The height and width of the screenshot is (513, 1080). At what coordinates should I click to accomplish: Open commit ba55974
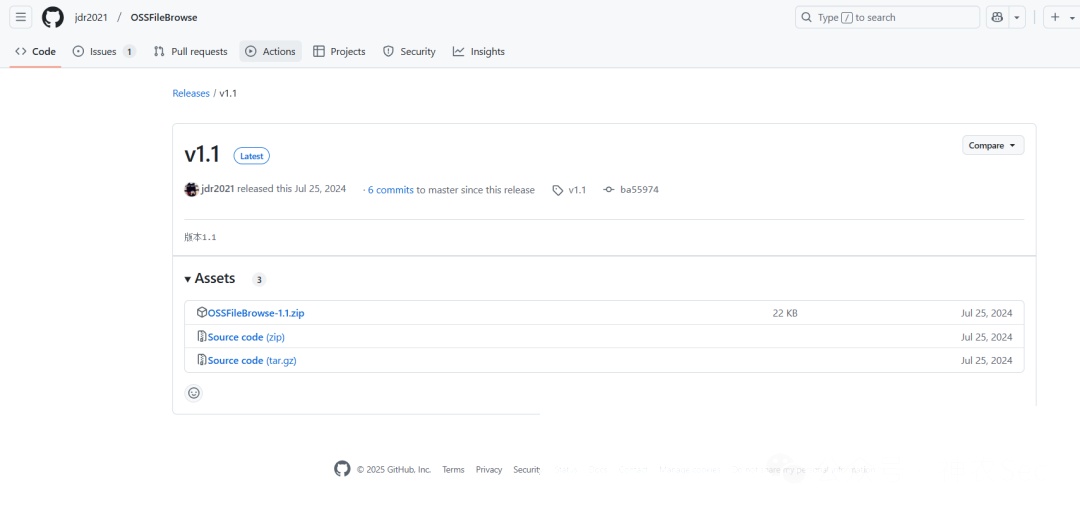[x=639, y=189]
